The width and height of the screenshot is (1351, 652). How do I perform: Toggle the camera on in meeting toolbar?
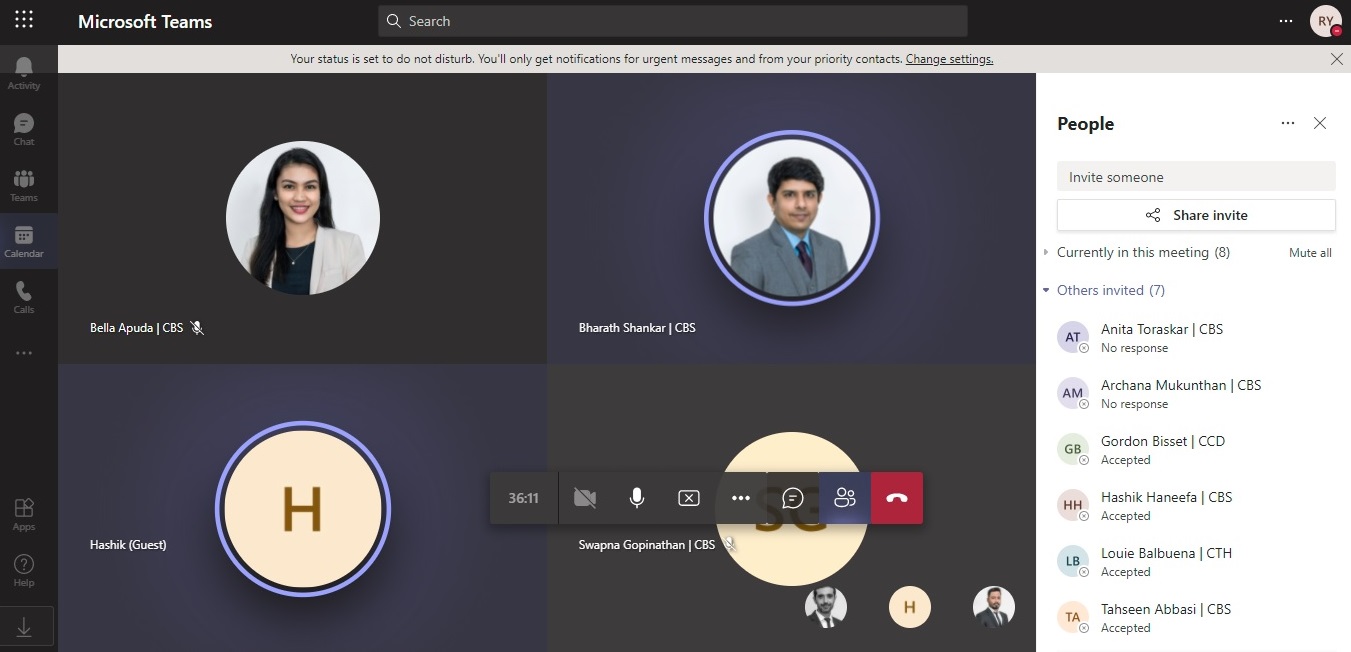click(585, 498)
